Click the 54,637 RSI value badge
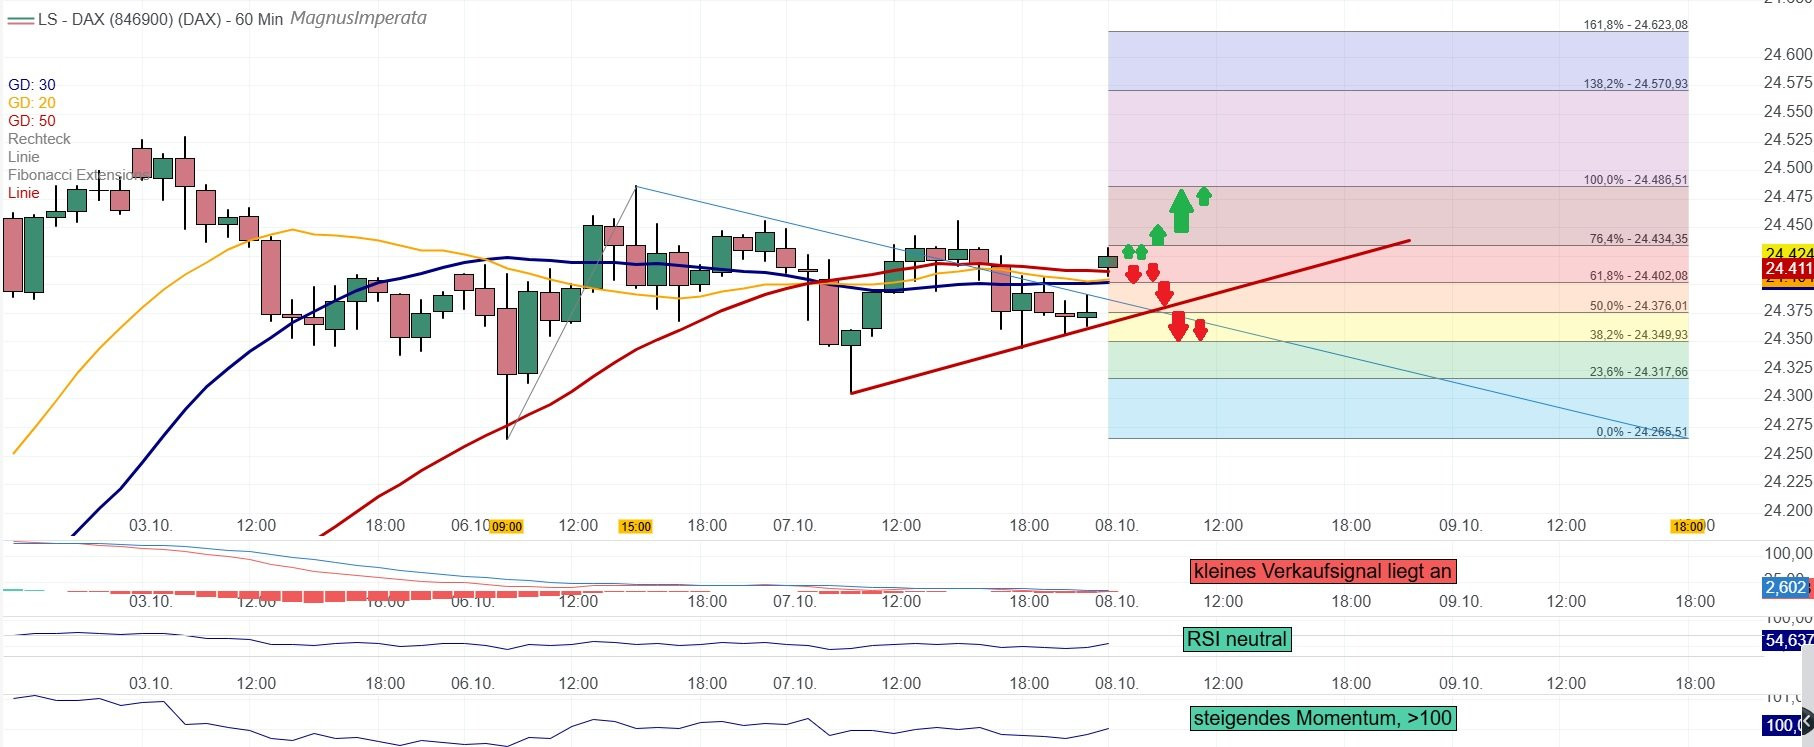This screenshot has height=747, width=1814. [x=1787, y=640]
